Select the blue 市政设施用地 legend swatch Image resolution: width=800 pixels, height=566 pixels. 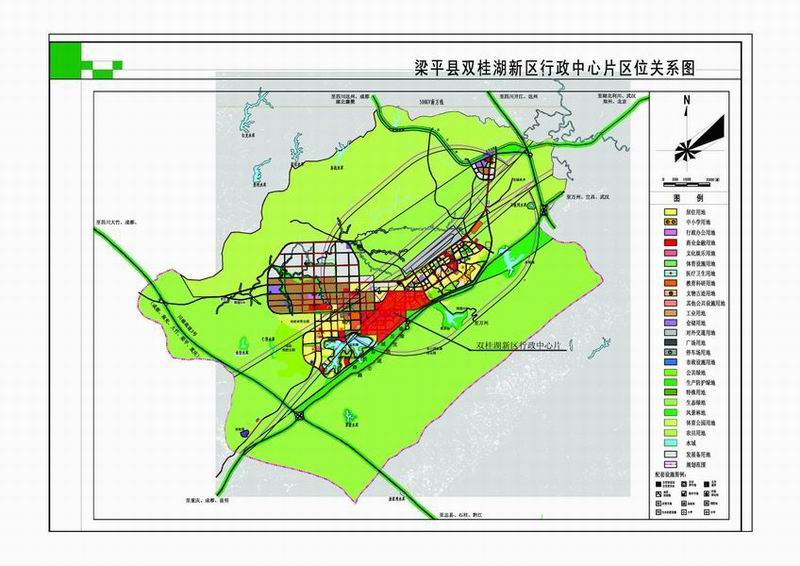670,362
